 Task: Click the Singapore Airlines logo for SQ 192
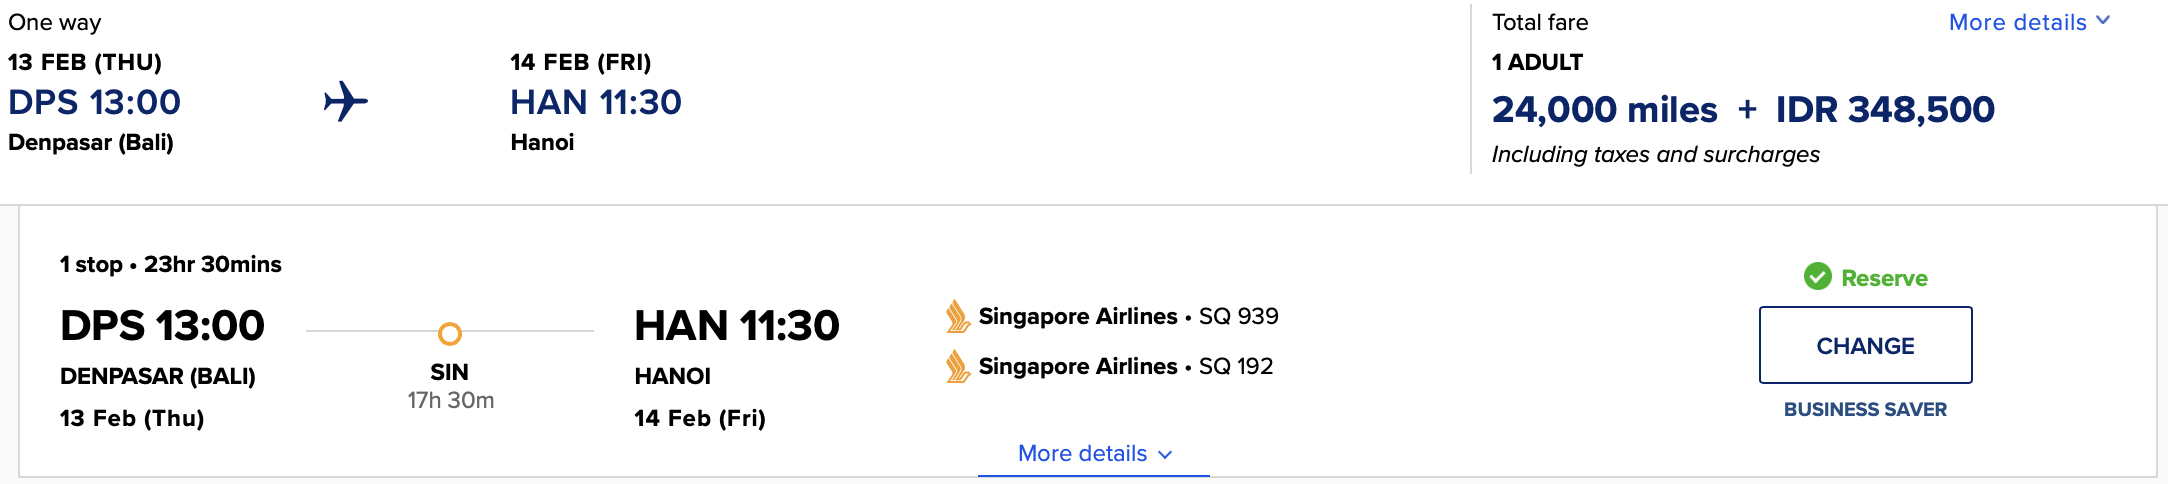pyautogui.click(x=957, y=367)
